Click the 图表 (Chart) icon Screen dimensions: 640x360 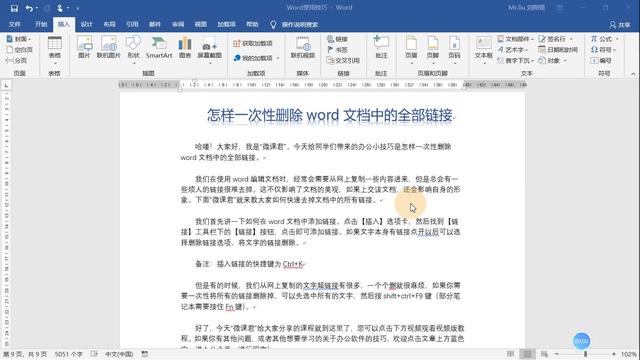[x=185, y=47]
